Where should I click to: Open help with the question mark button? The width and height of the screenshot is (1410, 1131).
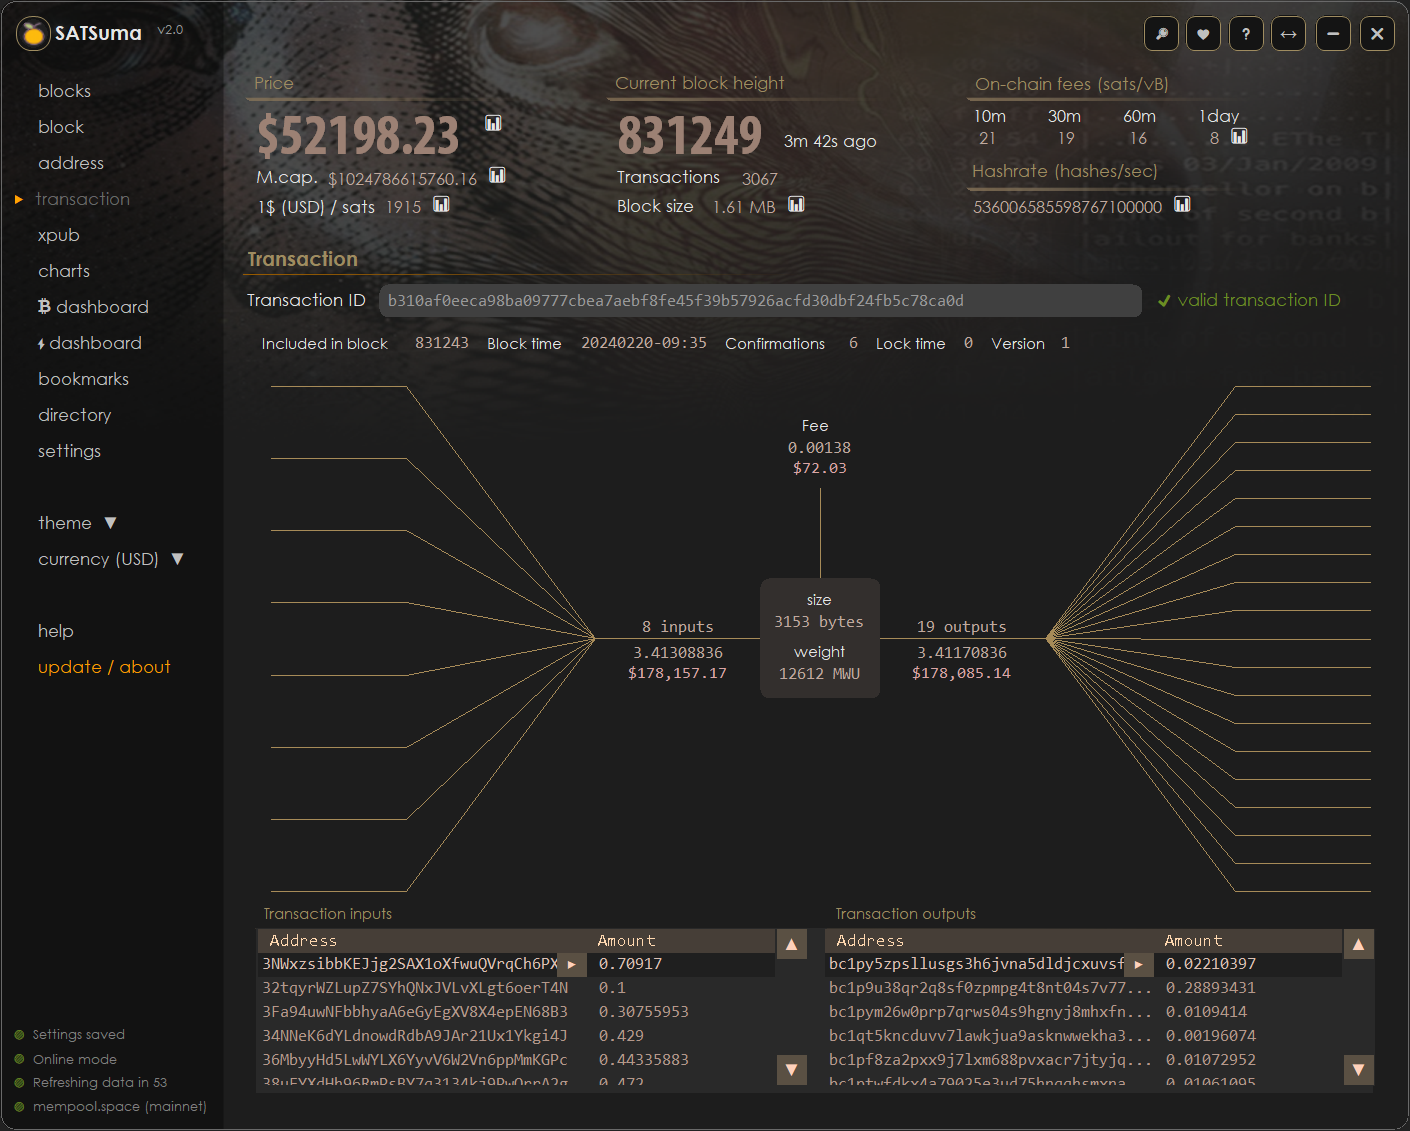tap(1246, 34)
